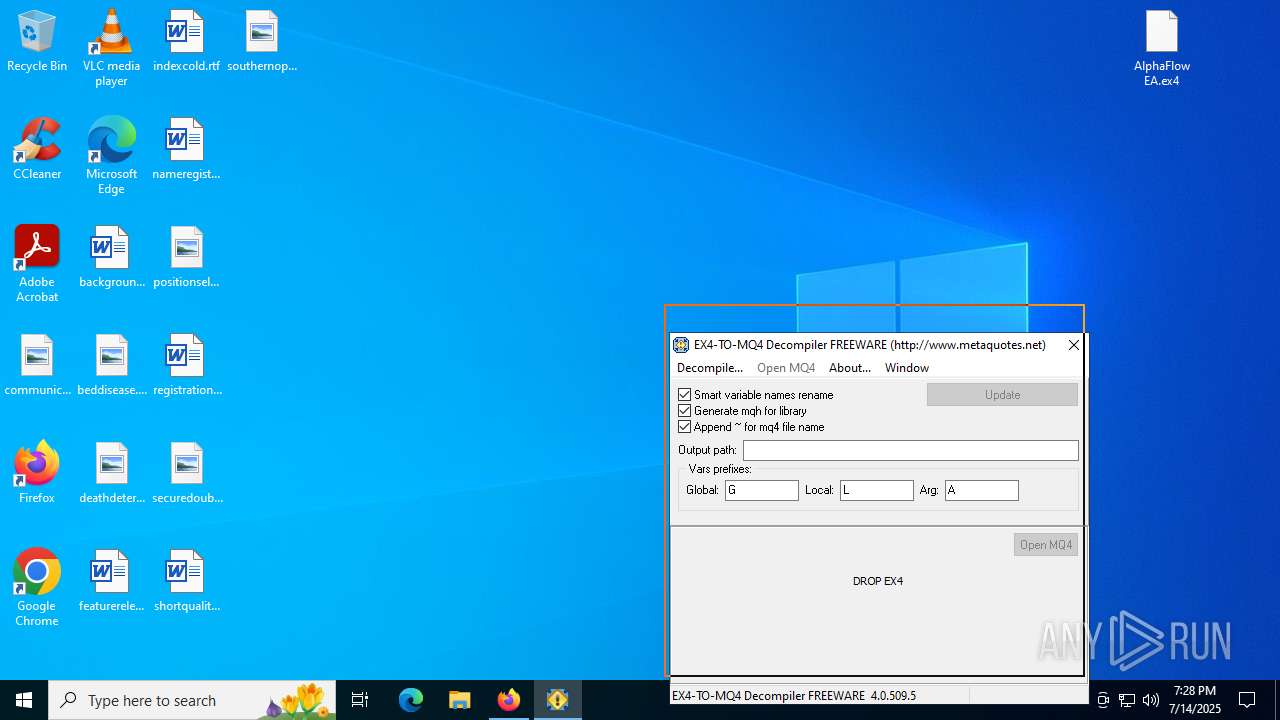The height and width of the screenshot is (720, 1280).
Task: Select Microsoft Edge desktop shortcut
Action: click(111, 156)
